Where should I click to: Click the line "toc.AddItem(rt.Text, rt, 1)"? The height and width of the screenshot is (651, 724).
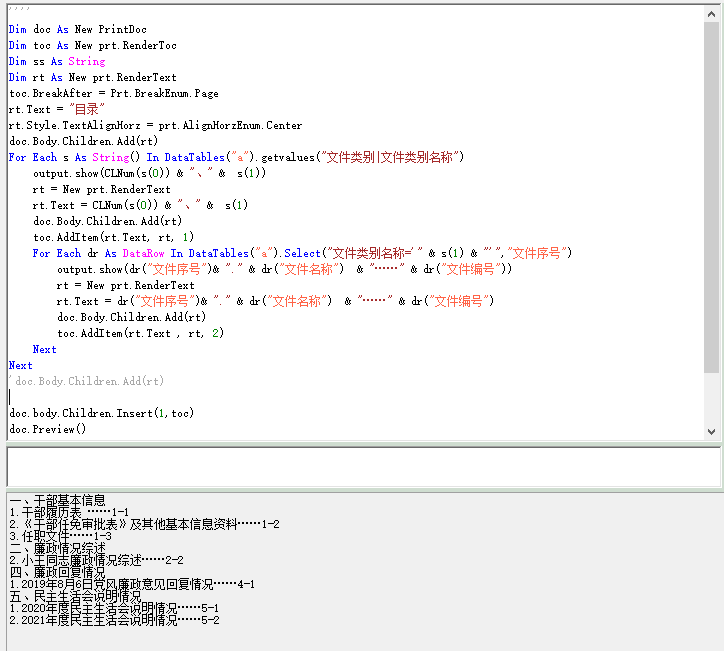coord(114,237)
